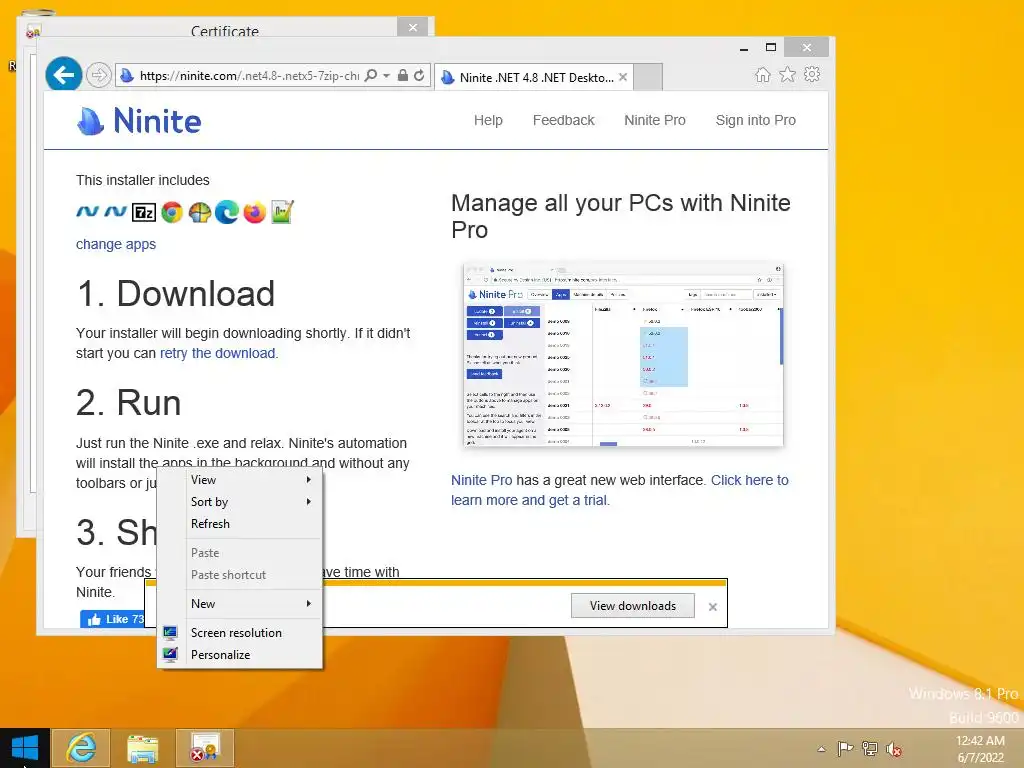This screenshot has height=768, width=1024.
Task: Open the Action Center flag icon
Action: (x=845, y=748)
